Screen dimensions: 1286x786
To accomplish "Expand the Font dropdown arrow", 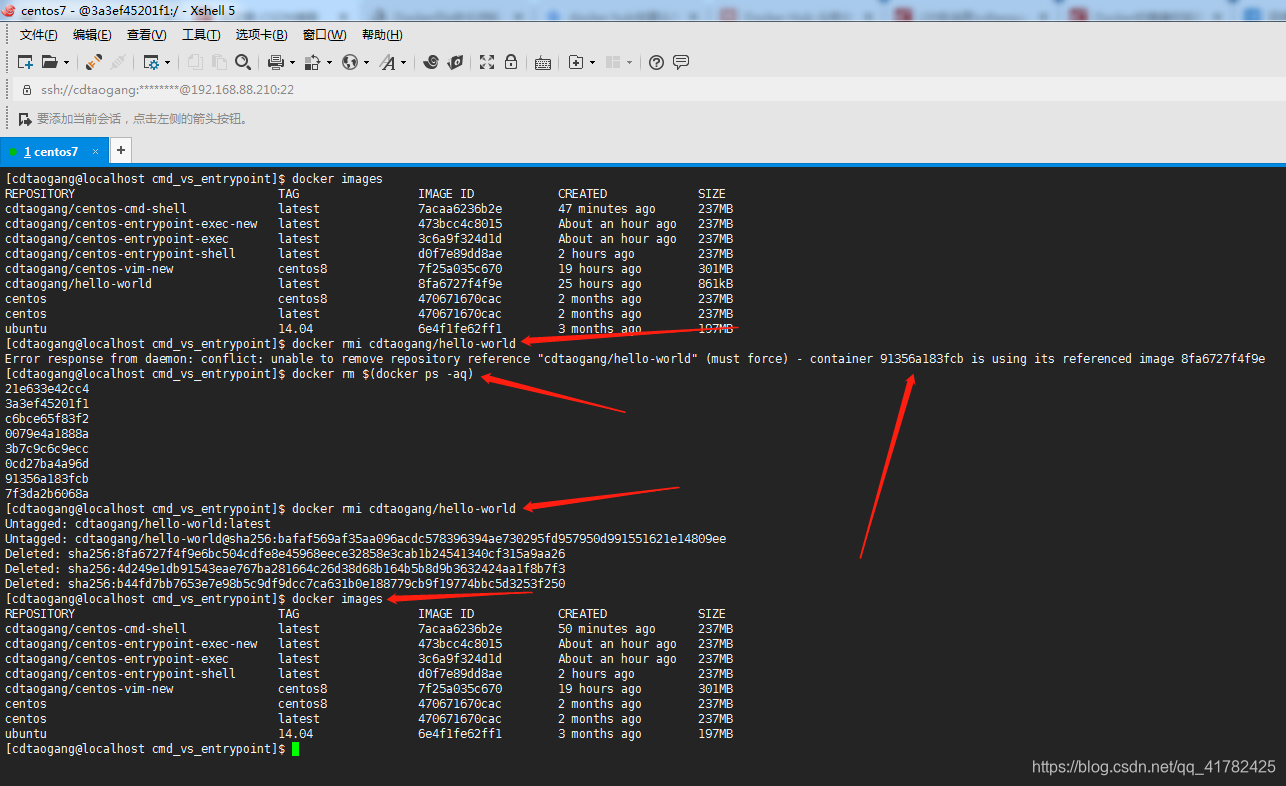I will click(404, 62).
